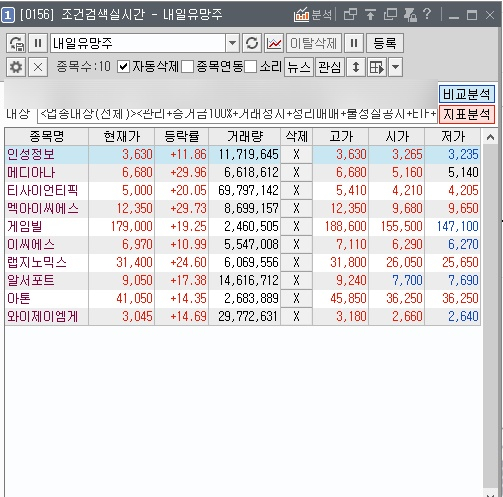Open 비교분석 comparison analysis button
The height and width of the screenshot is (497, 503).
point(467,94)
